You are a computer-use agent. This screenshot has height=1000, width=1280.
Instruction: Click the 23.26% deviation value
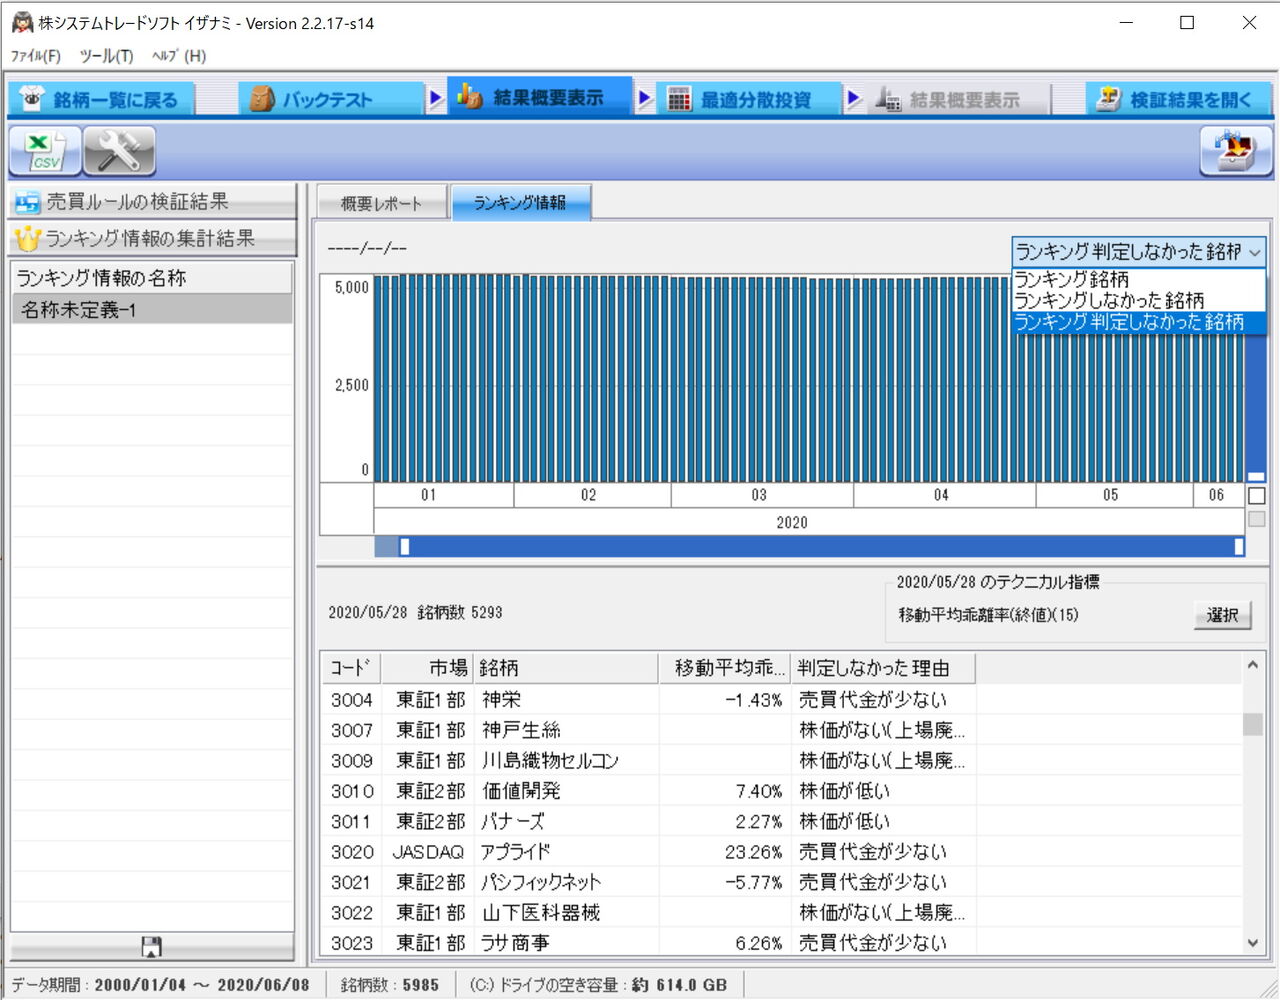754,852
